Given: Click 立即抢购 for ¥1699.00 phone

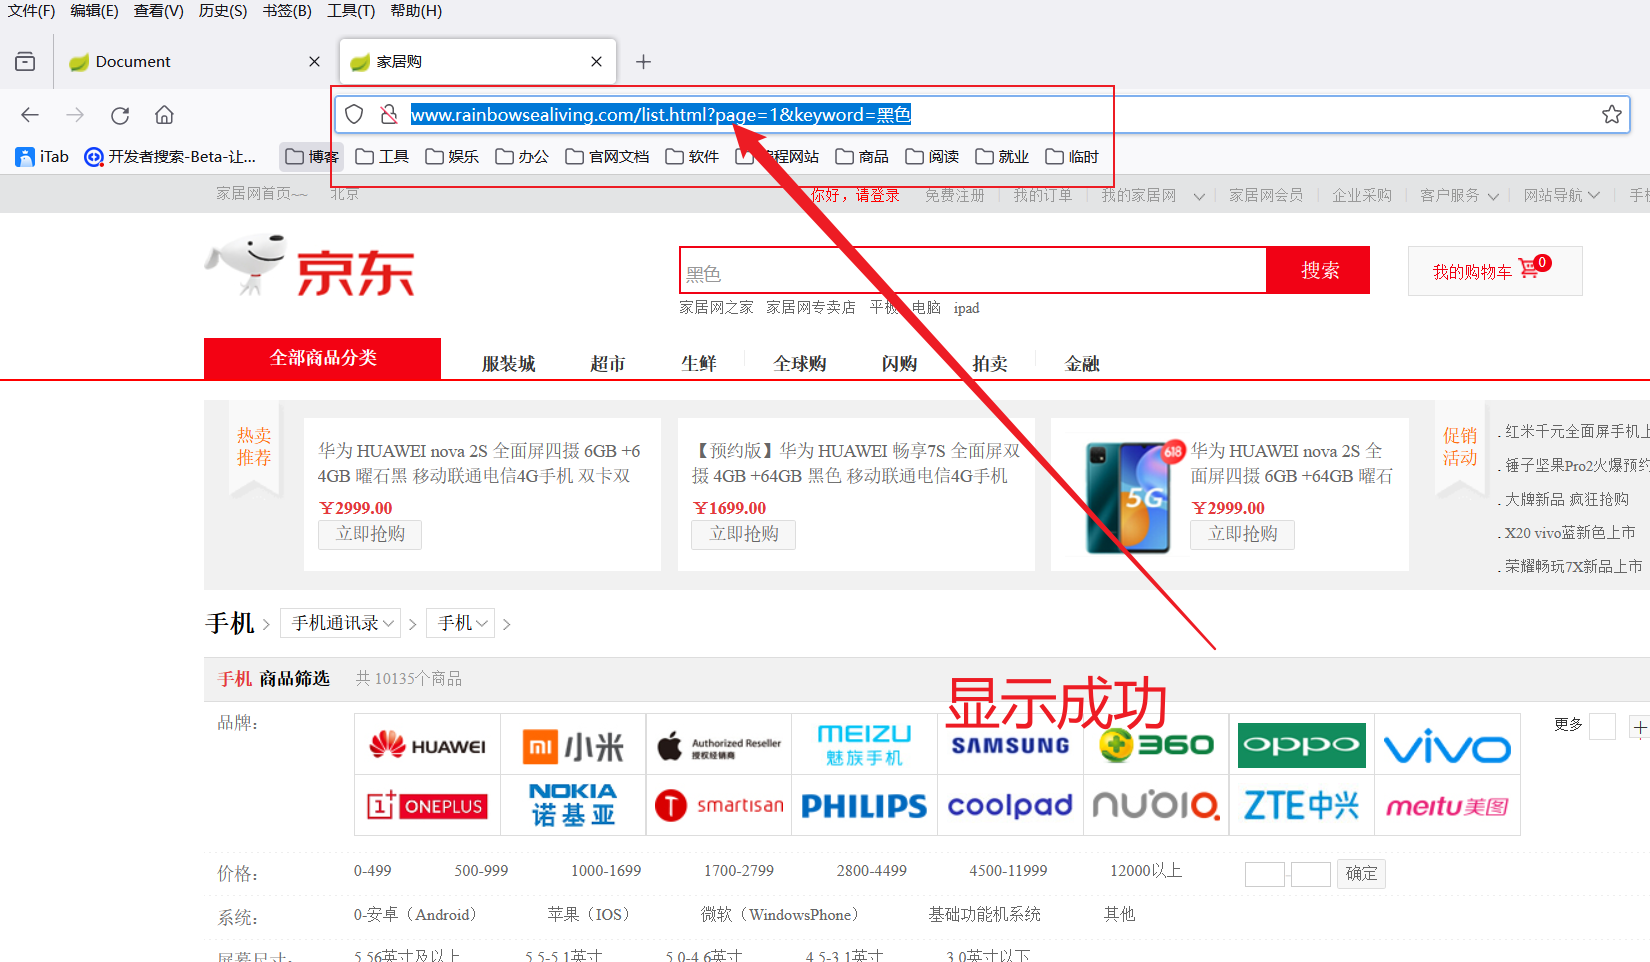Looking at the screenshot, I should (x=744, y=534).
